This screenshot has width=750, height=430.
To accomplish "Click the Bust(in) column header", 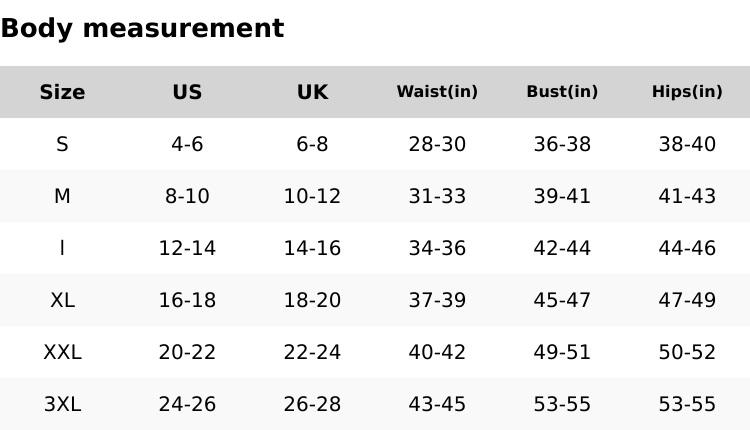I will (x=562, y=92).
